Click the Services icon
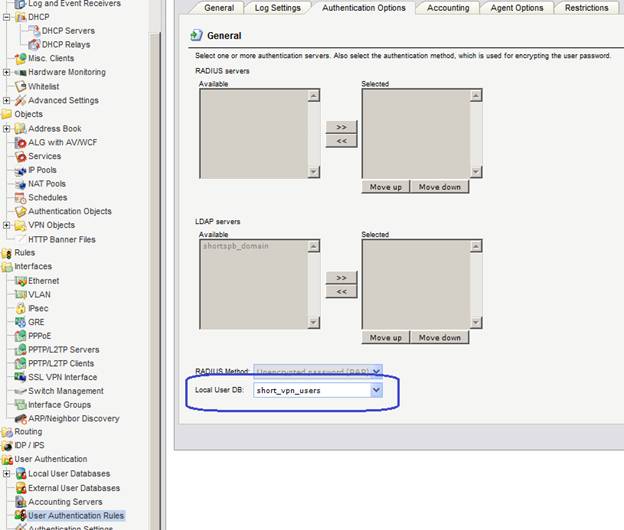The height and width of the screenshot is (530, 624). 20,156
